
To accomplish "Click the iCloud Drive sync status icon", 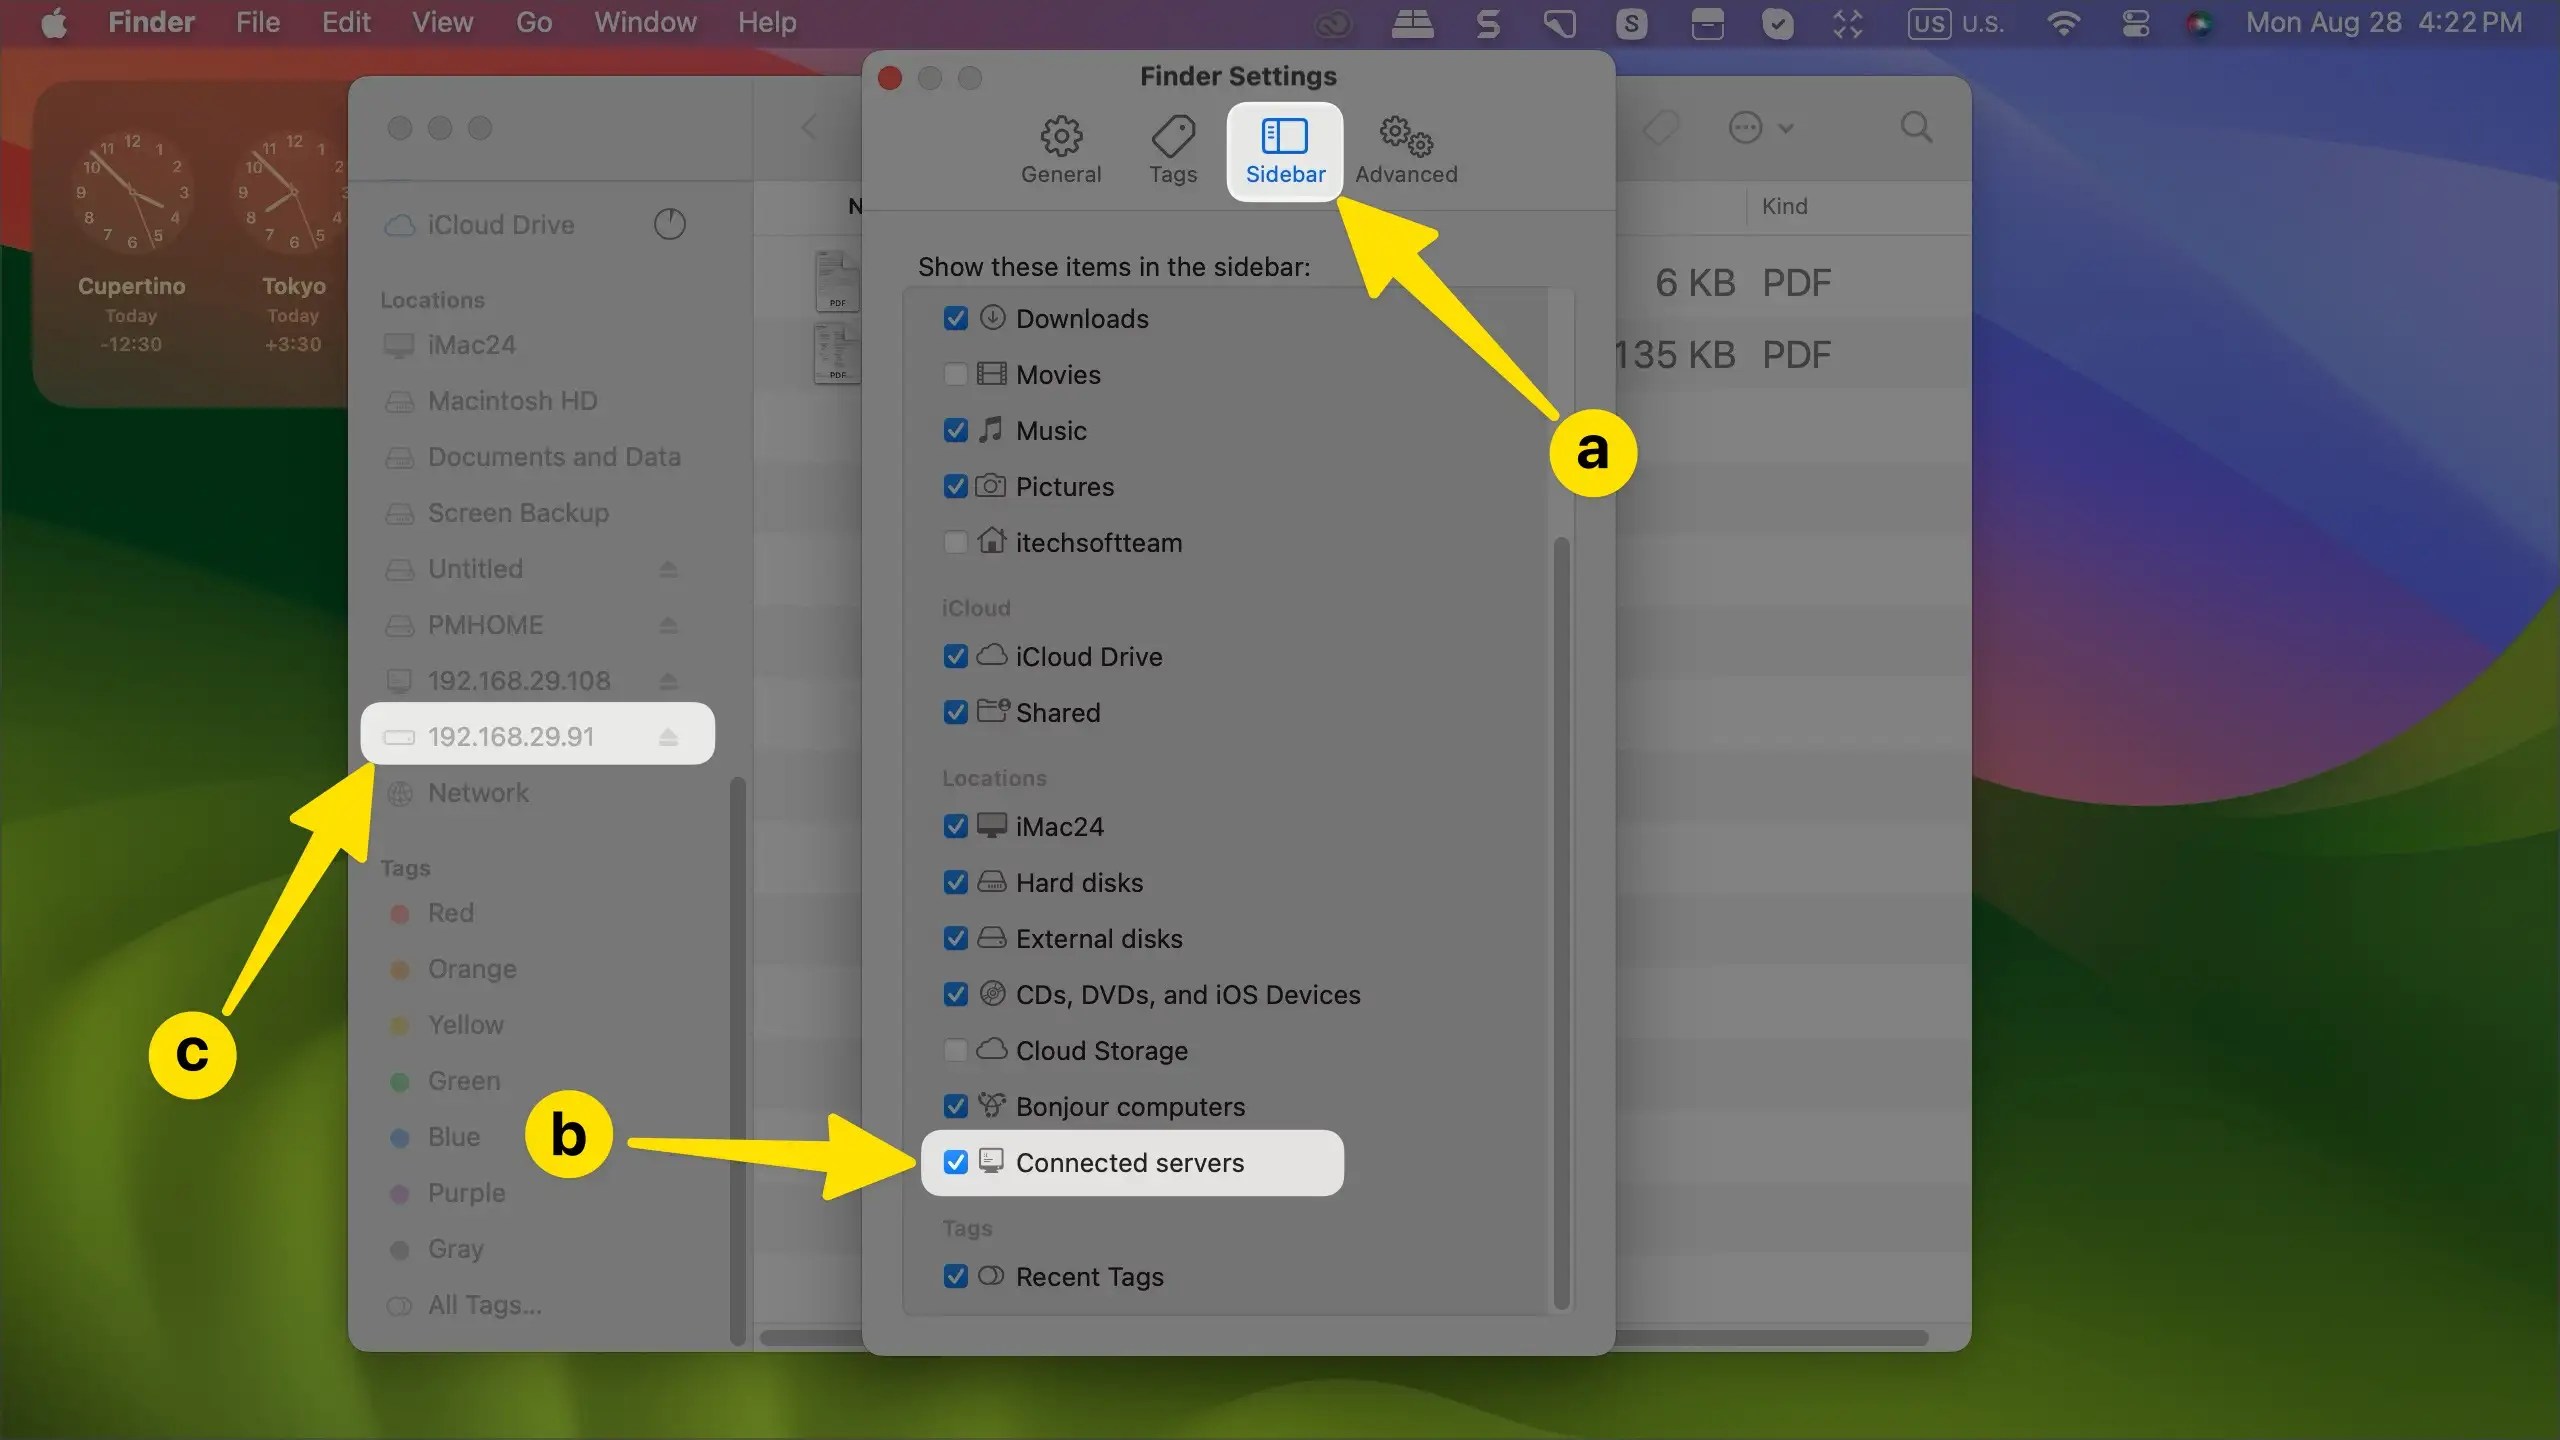I will [668, 223].
